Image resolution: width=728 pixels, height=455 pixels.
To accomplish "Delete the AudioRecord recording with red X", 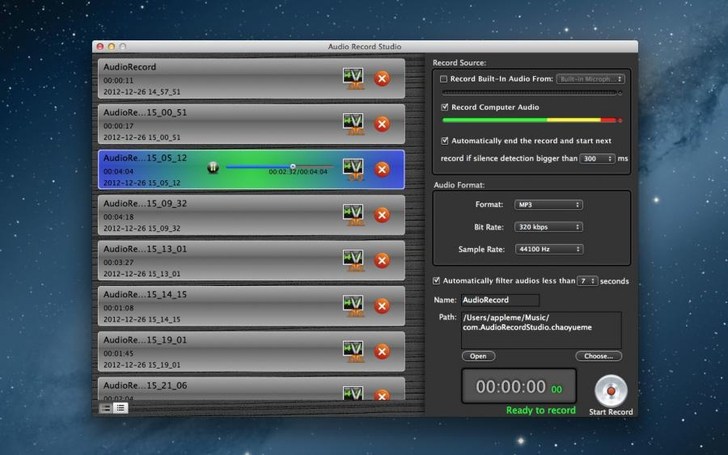I will point(381,77).
